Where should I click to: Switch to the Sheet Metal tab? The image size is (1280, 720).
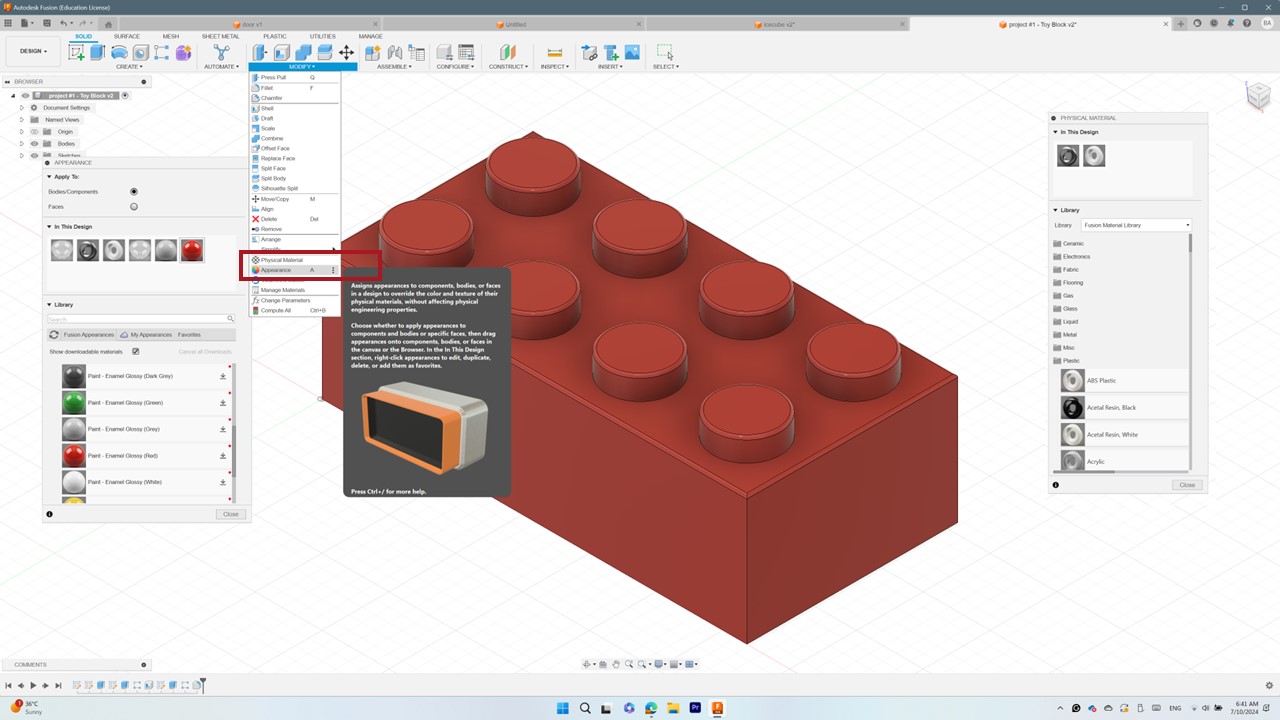pyautogui.click(x=220, y=36)
